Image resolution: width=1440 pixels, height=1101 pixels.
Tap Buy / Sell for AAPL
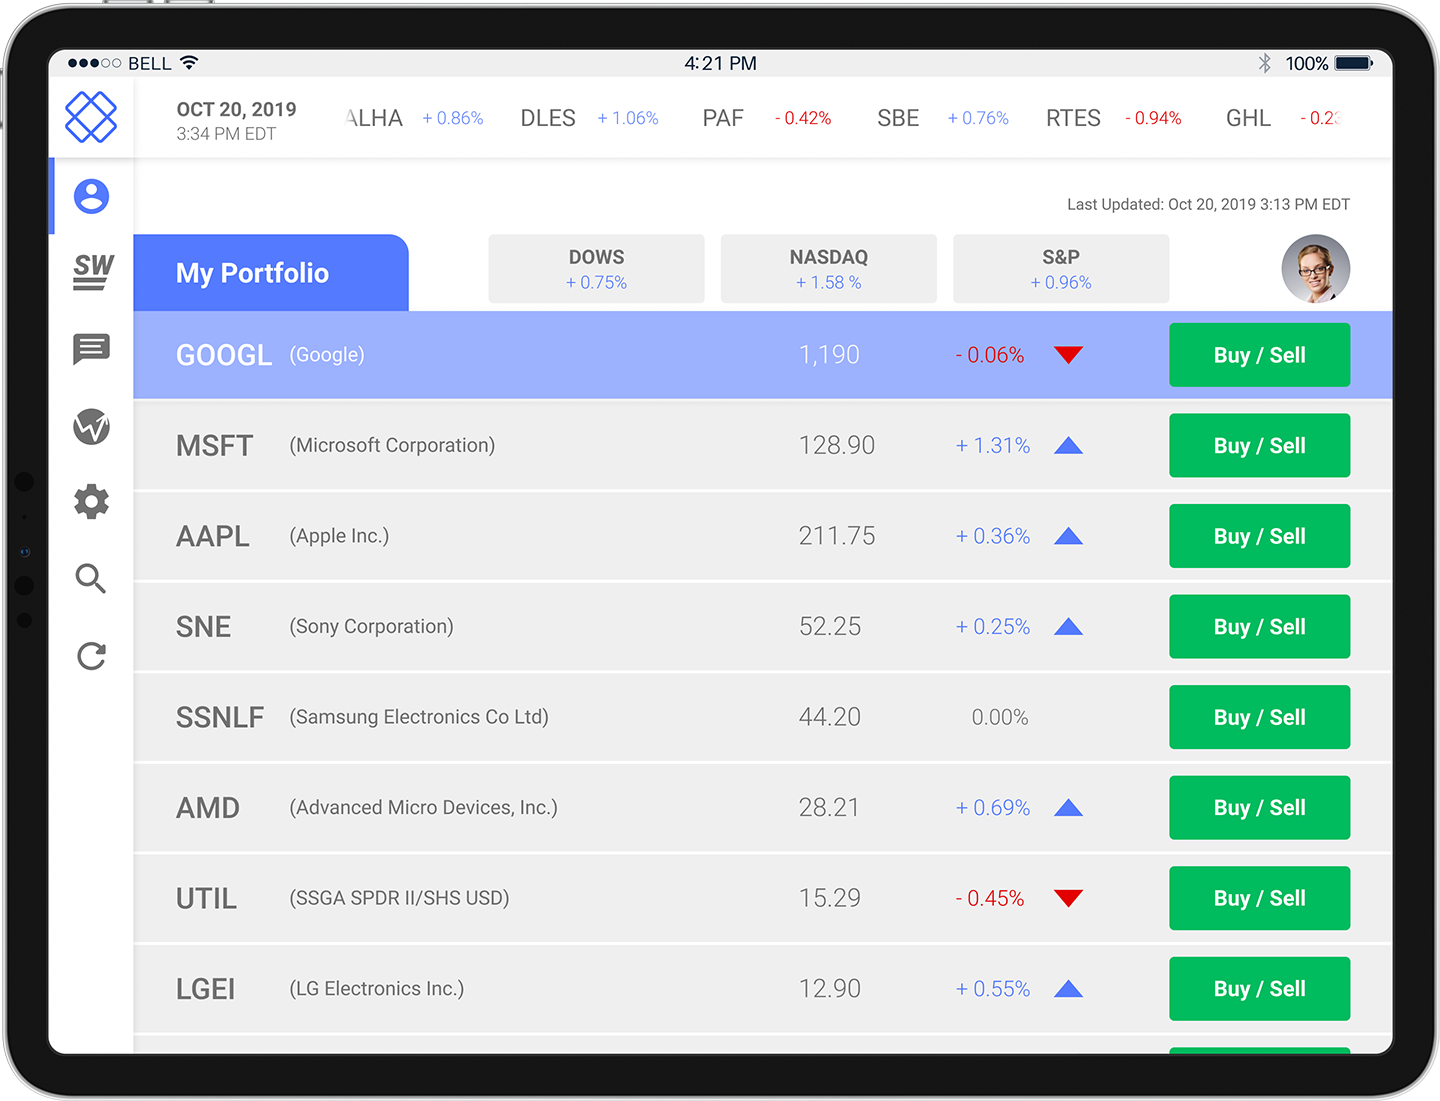[x=1260, y=536]
